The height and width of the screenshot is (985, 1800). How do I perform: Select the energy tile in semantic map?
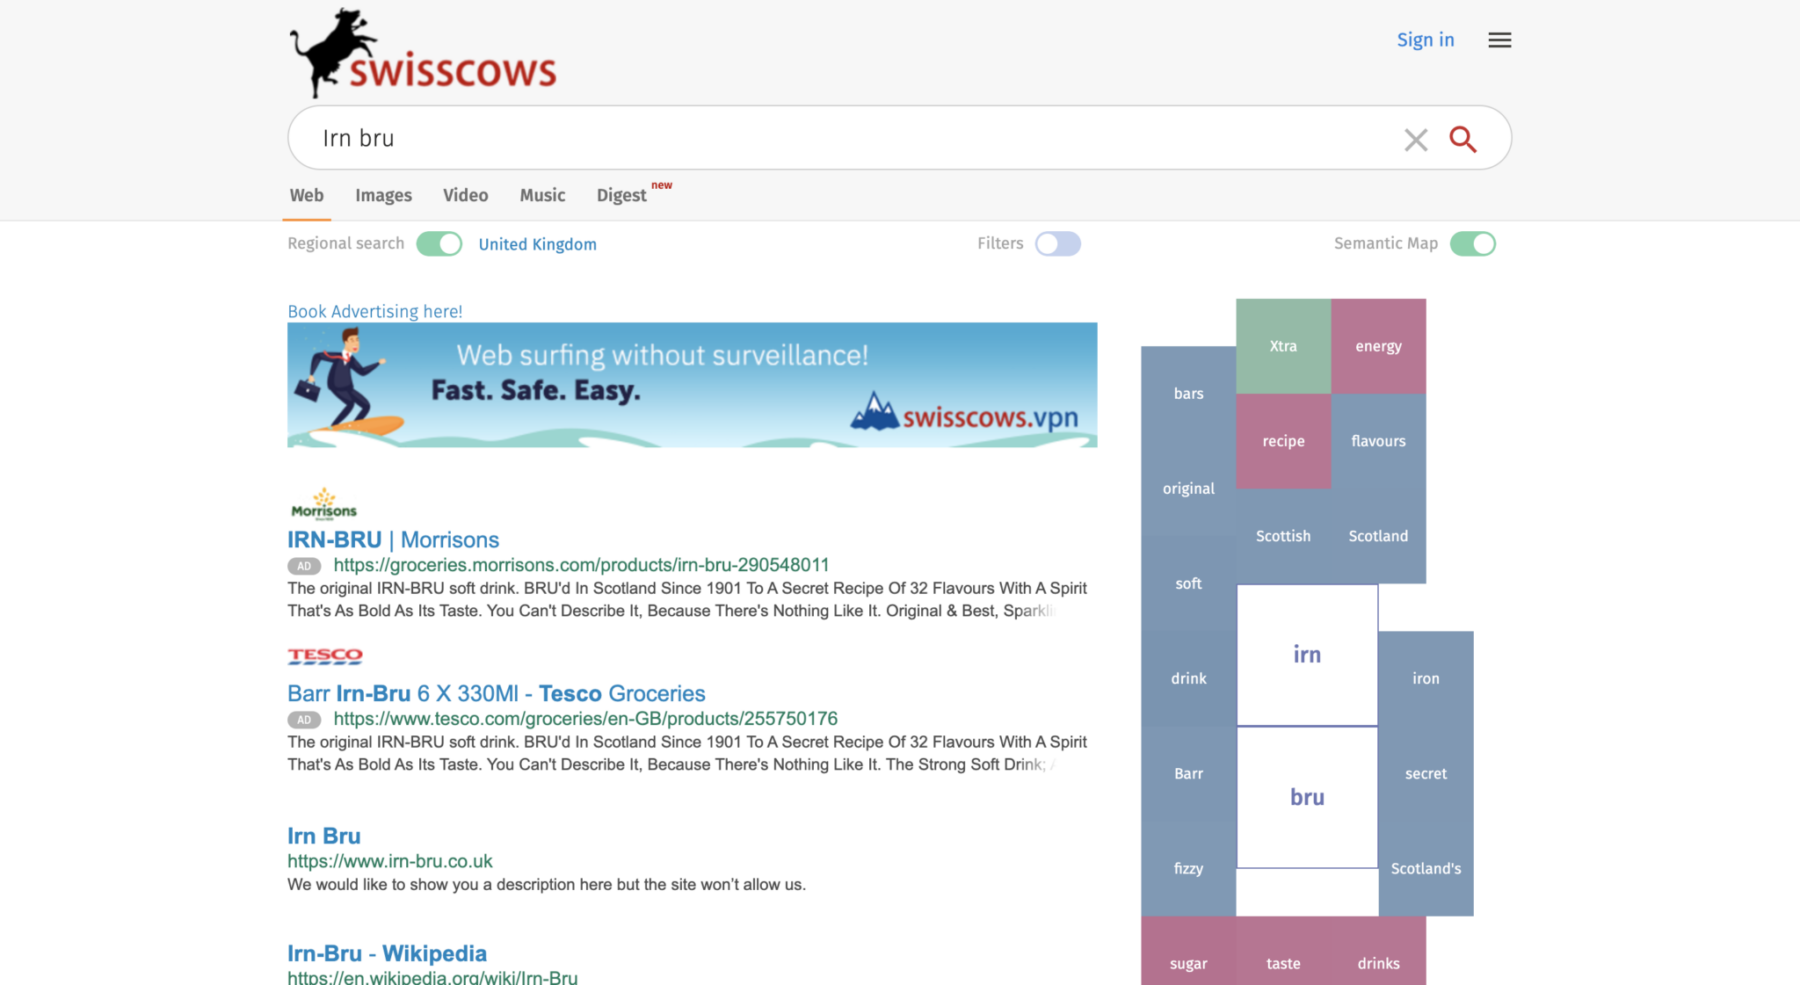1378,346
